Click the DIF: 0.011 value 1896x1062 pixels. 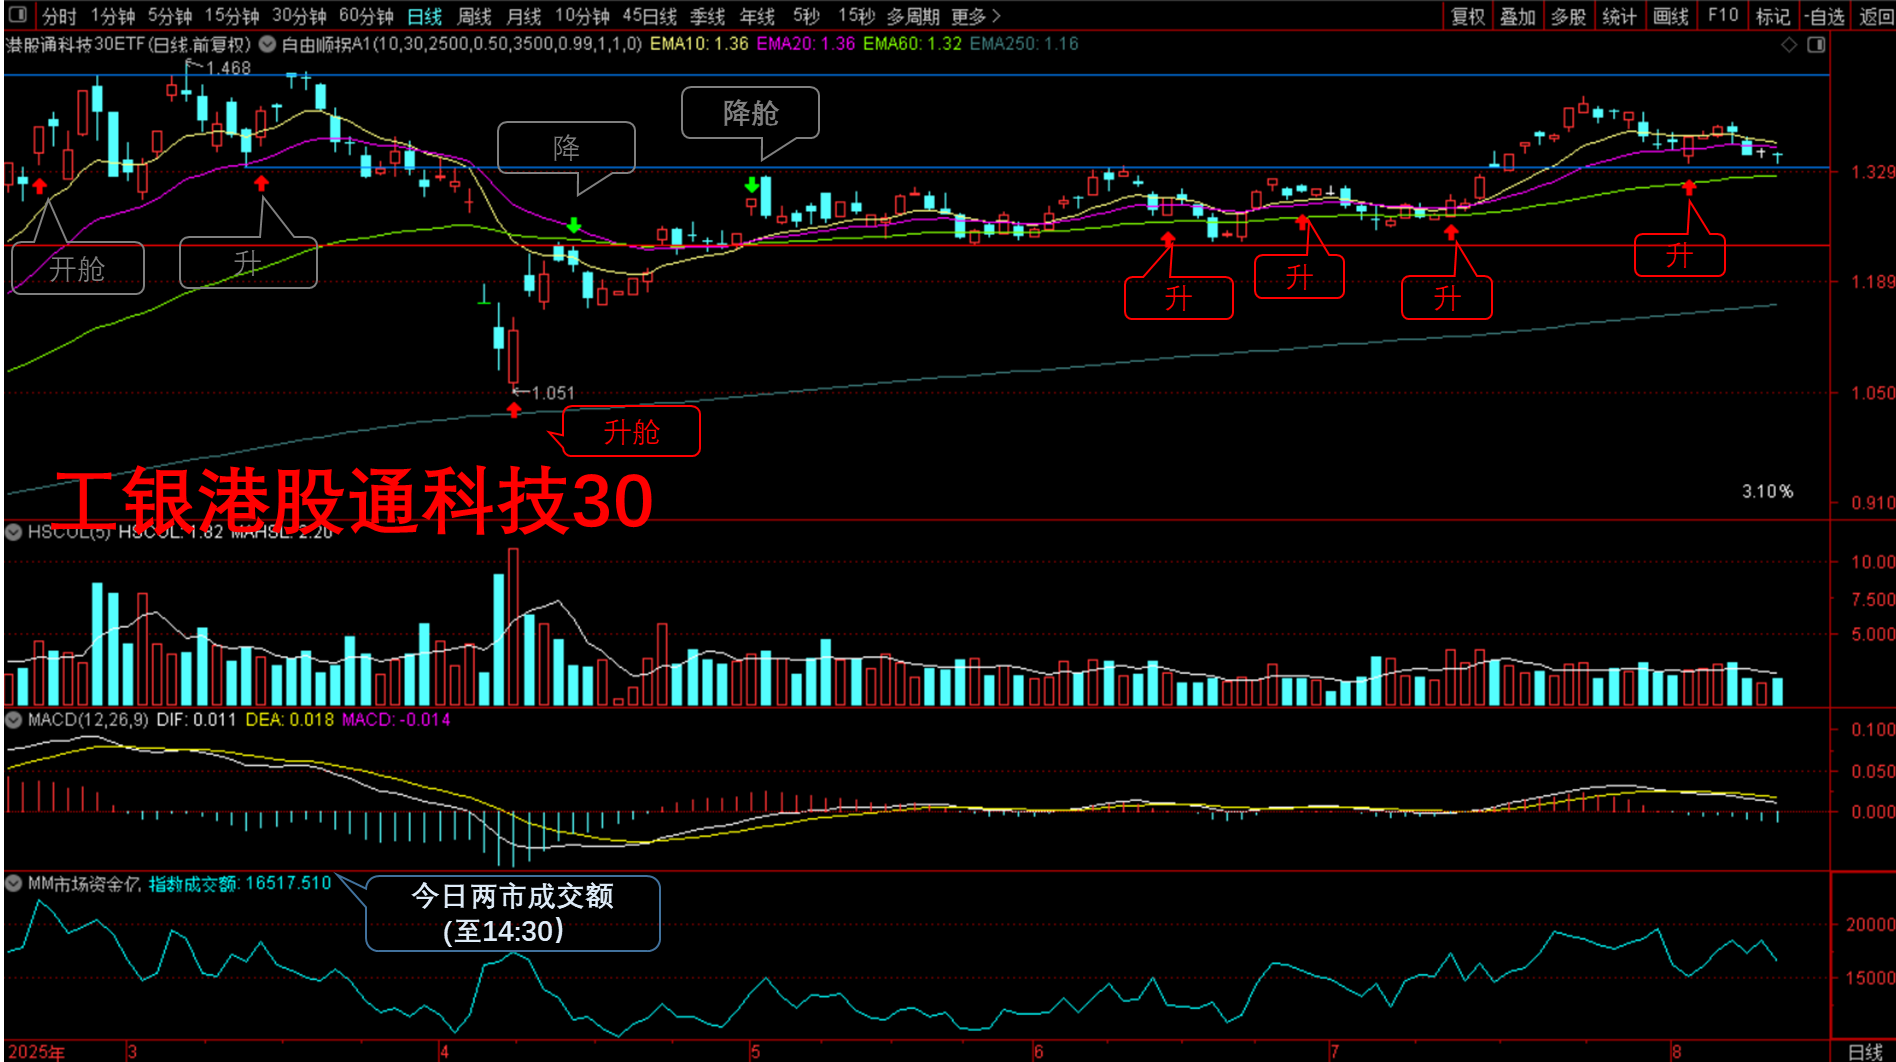point(196,719)
